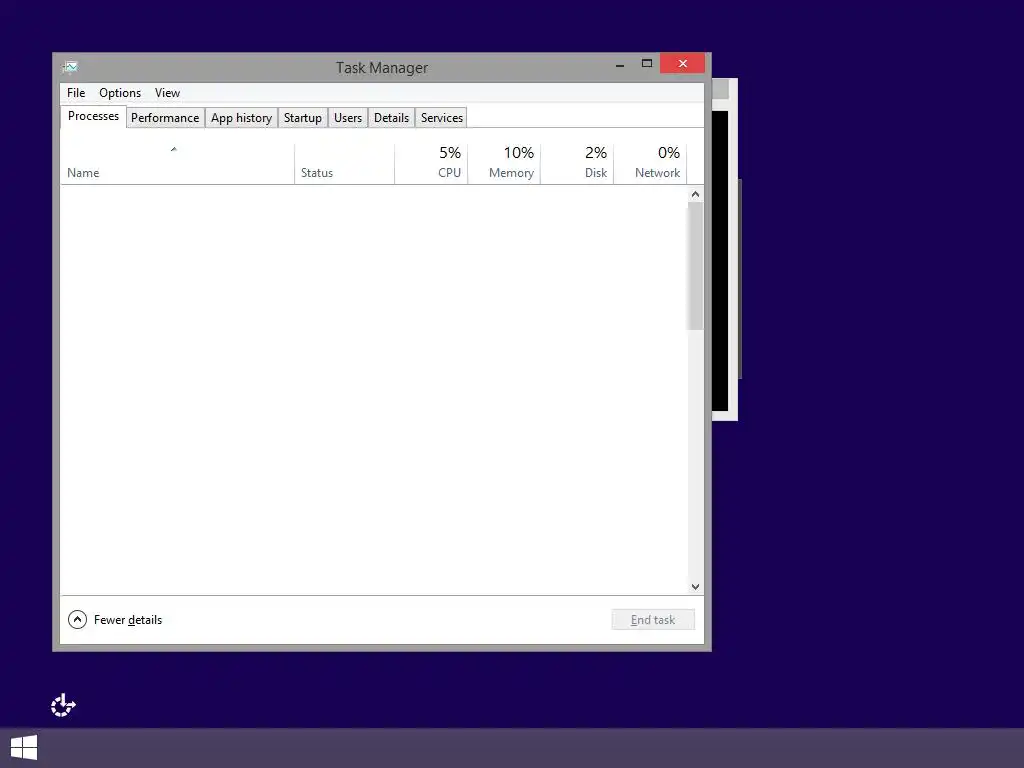The image size is (1024, 768).
Task: Click the End task button
Action: (x=653, y=620)
